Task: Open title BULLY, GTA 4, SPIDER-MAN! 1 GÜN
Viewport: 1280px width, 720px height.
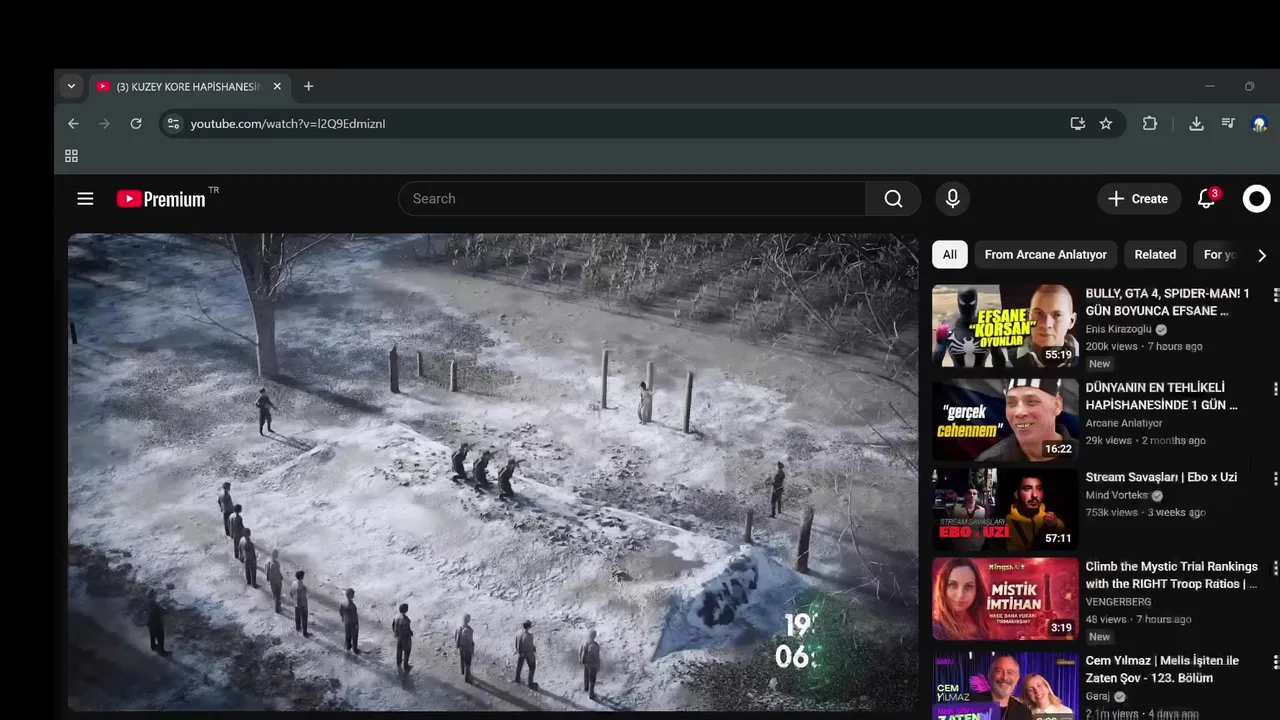Action: coord(1167,302)
